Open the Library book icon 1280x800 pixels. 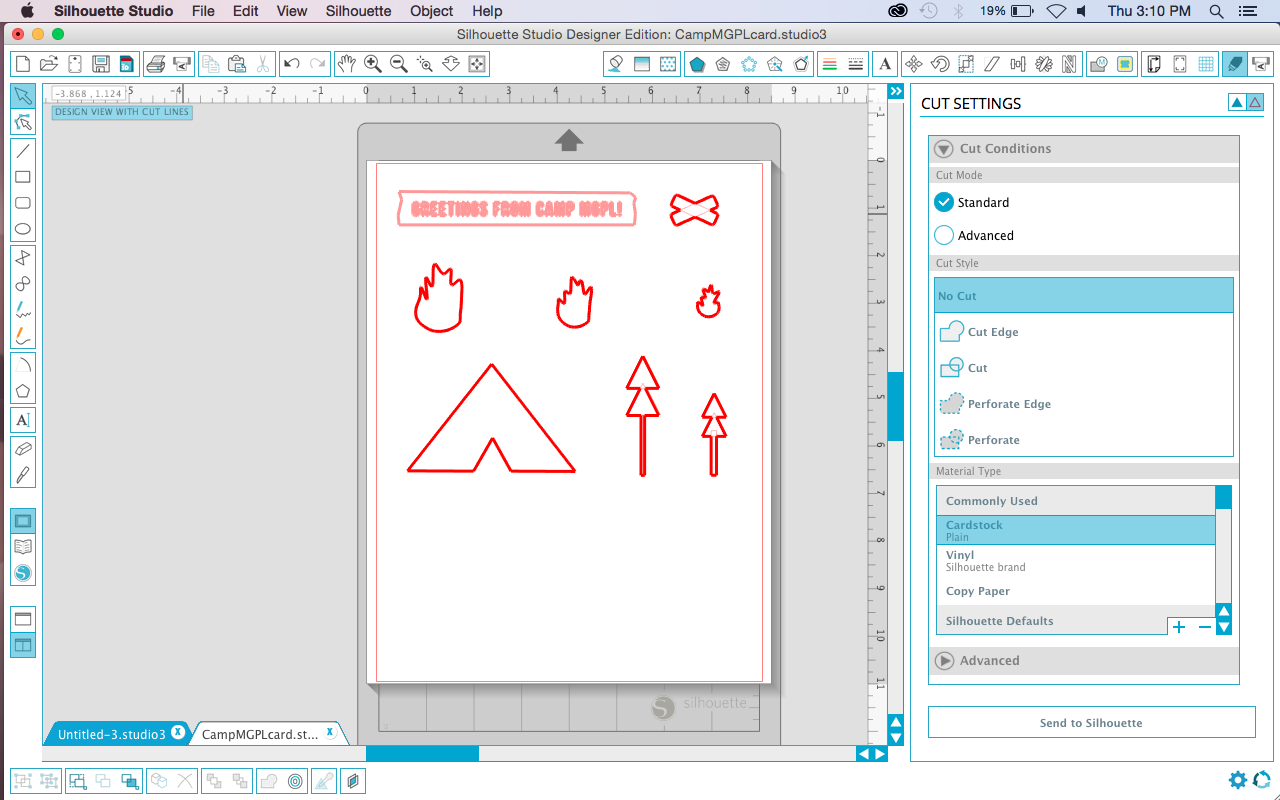tap(23, 547)
